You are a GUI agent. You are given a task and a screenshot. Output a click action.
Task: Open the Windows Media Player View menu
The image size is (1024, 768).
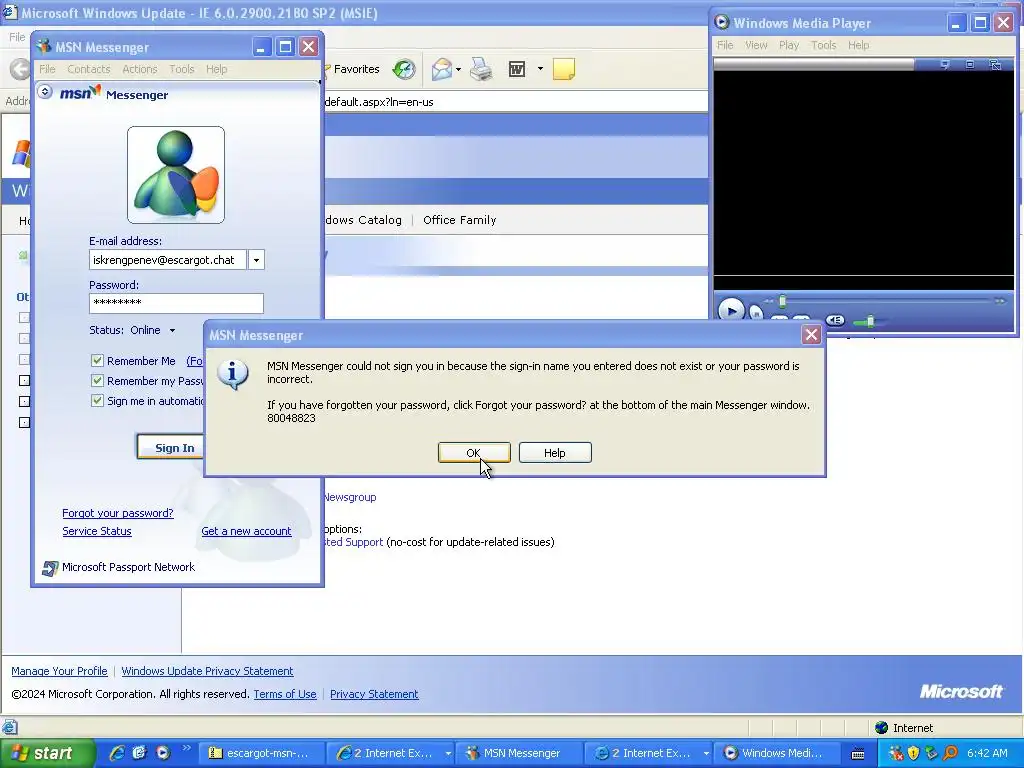(x=756, y=45)
